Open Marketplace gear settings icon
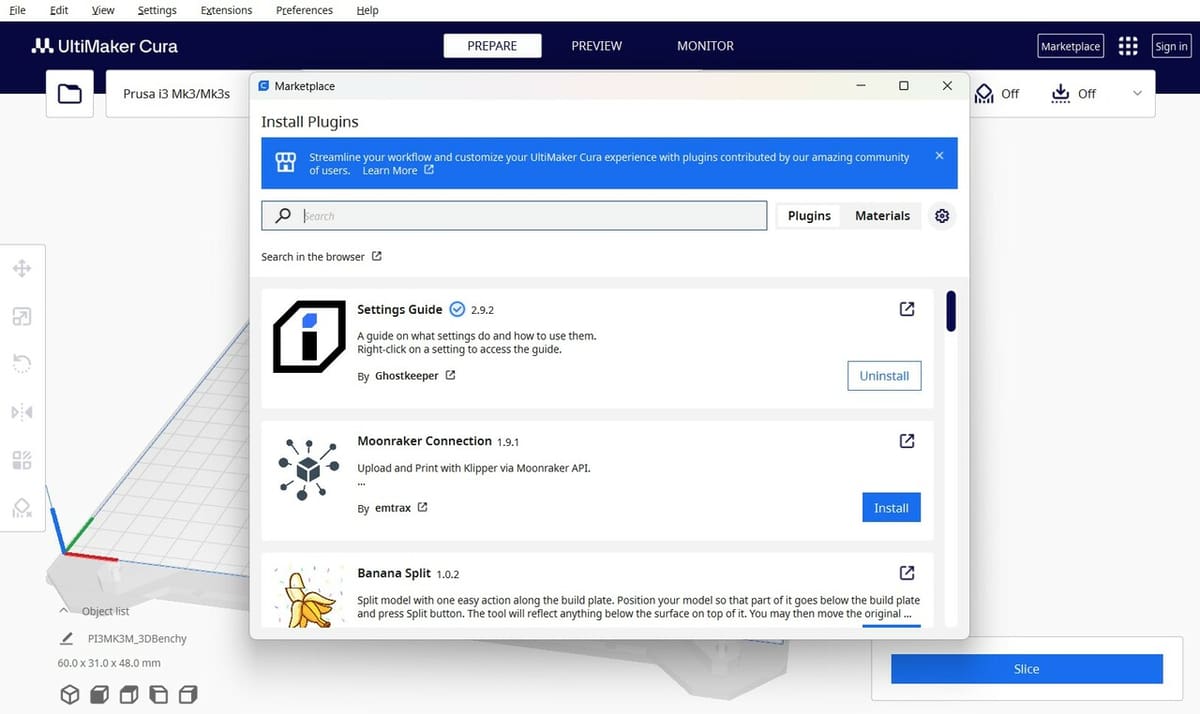 941,216
